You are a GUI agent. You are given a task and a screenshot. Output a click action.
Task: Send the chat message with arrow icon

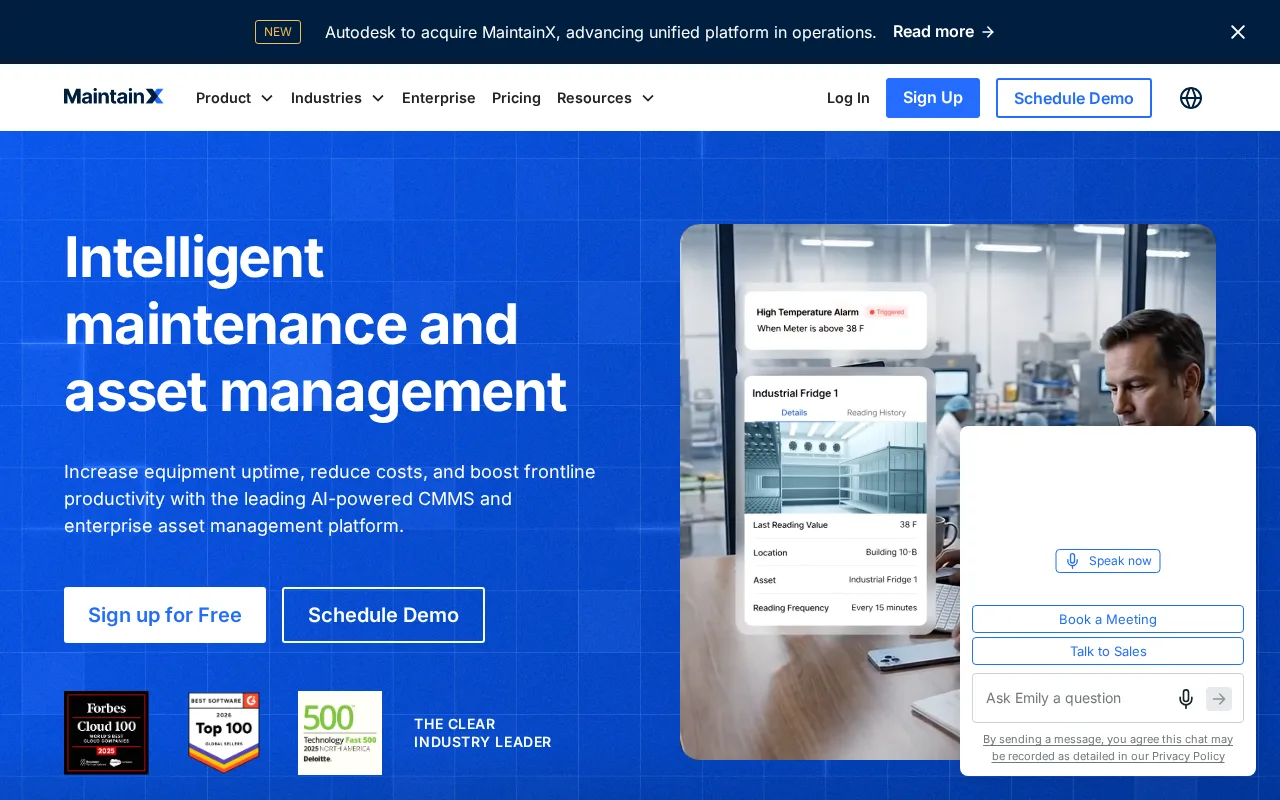[x=1219, y=699]
